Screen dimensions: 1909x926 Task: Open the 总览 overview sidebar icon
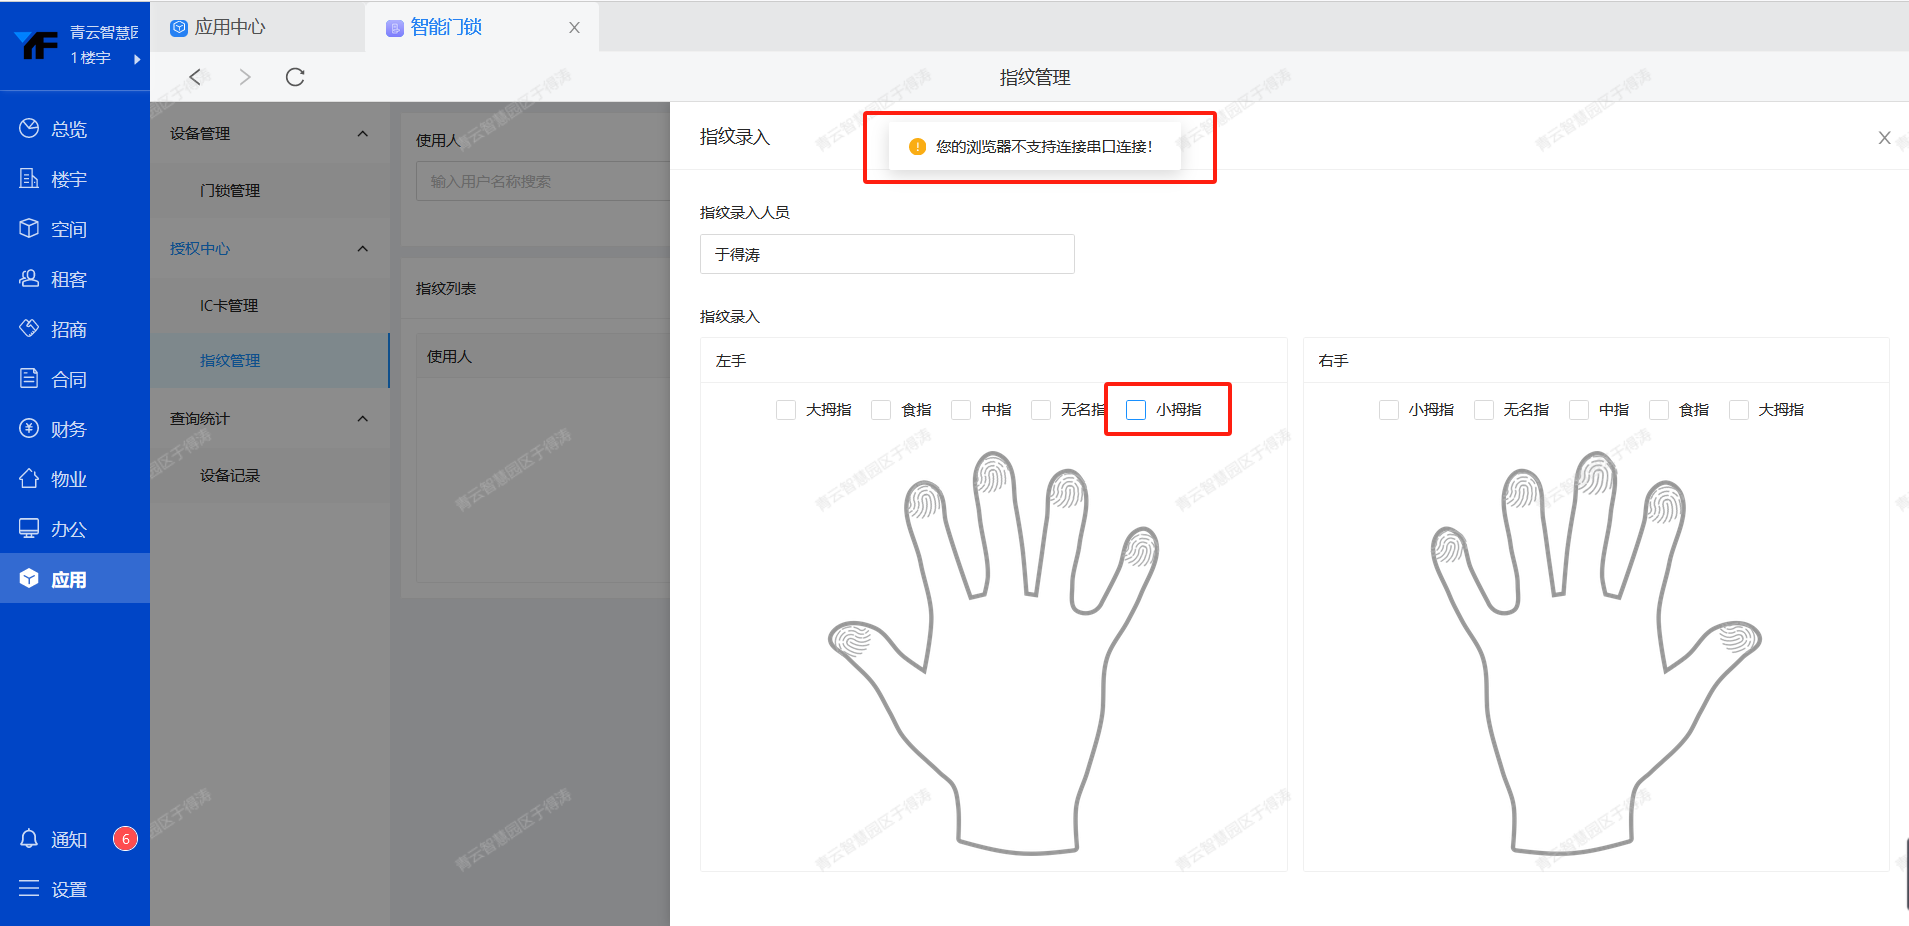coord(29,128)
